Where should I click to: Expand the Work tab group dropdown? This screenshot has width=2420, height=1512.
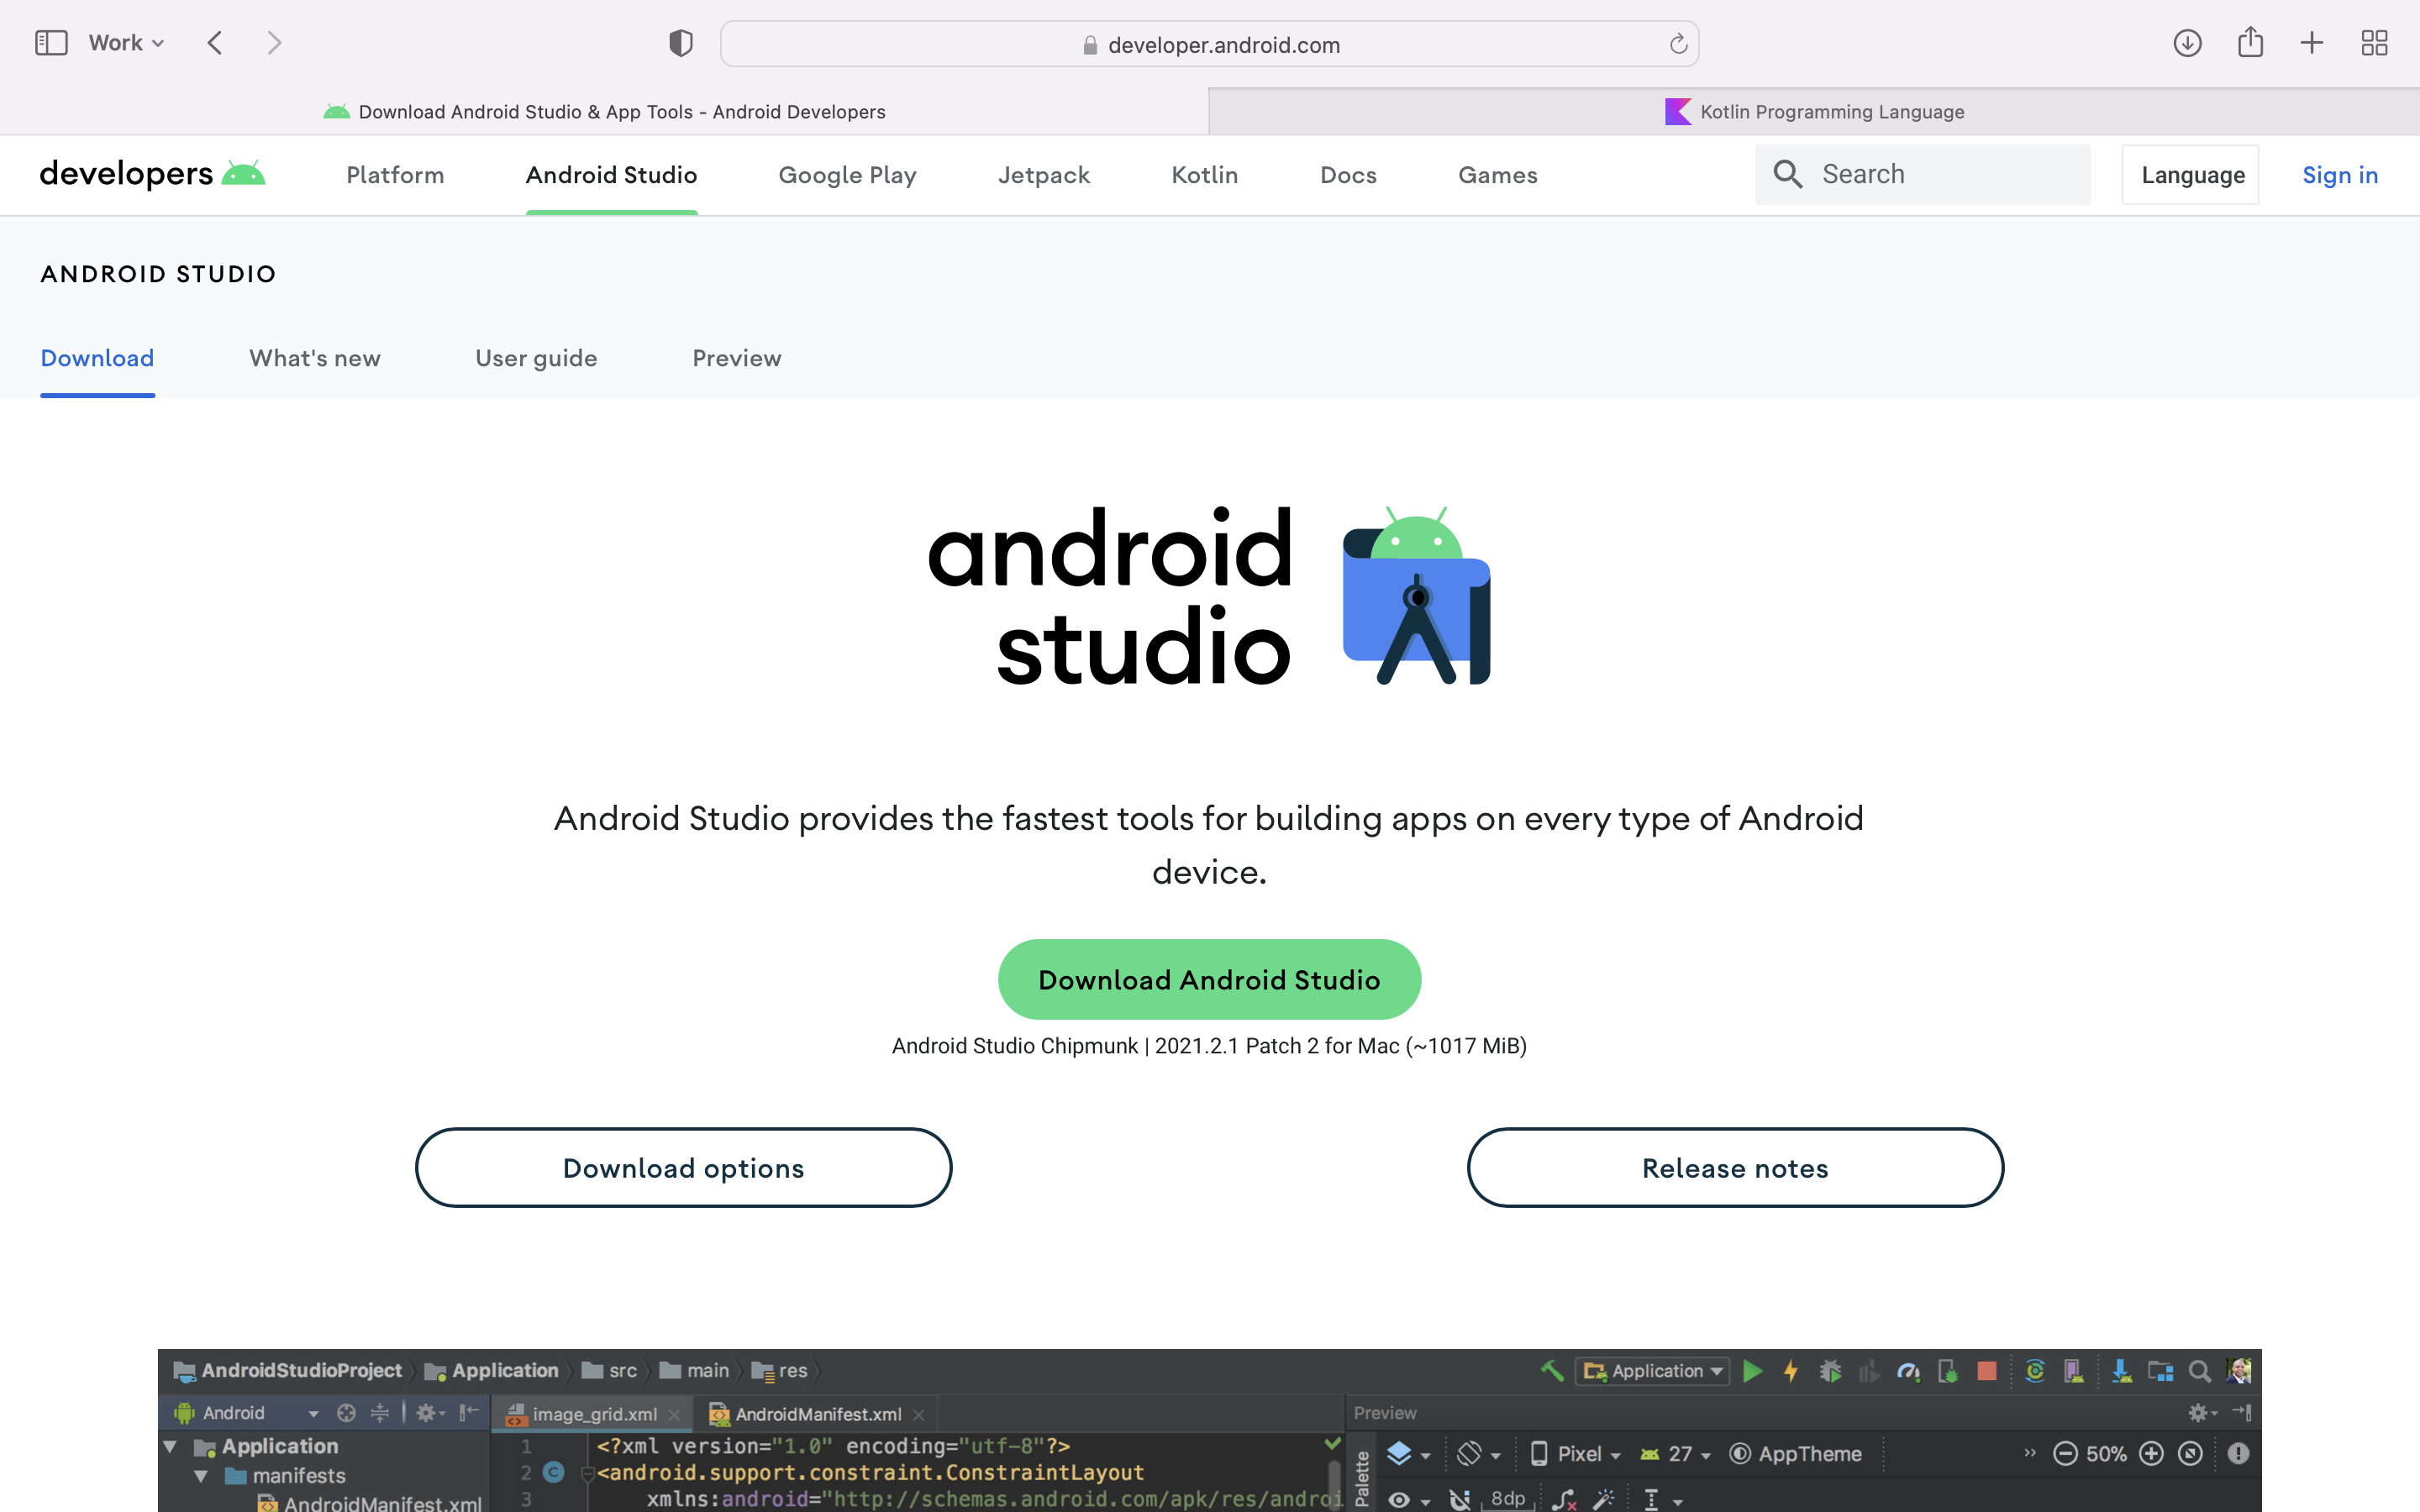tap(126, 43)
